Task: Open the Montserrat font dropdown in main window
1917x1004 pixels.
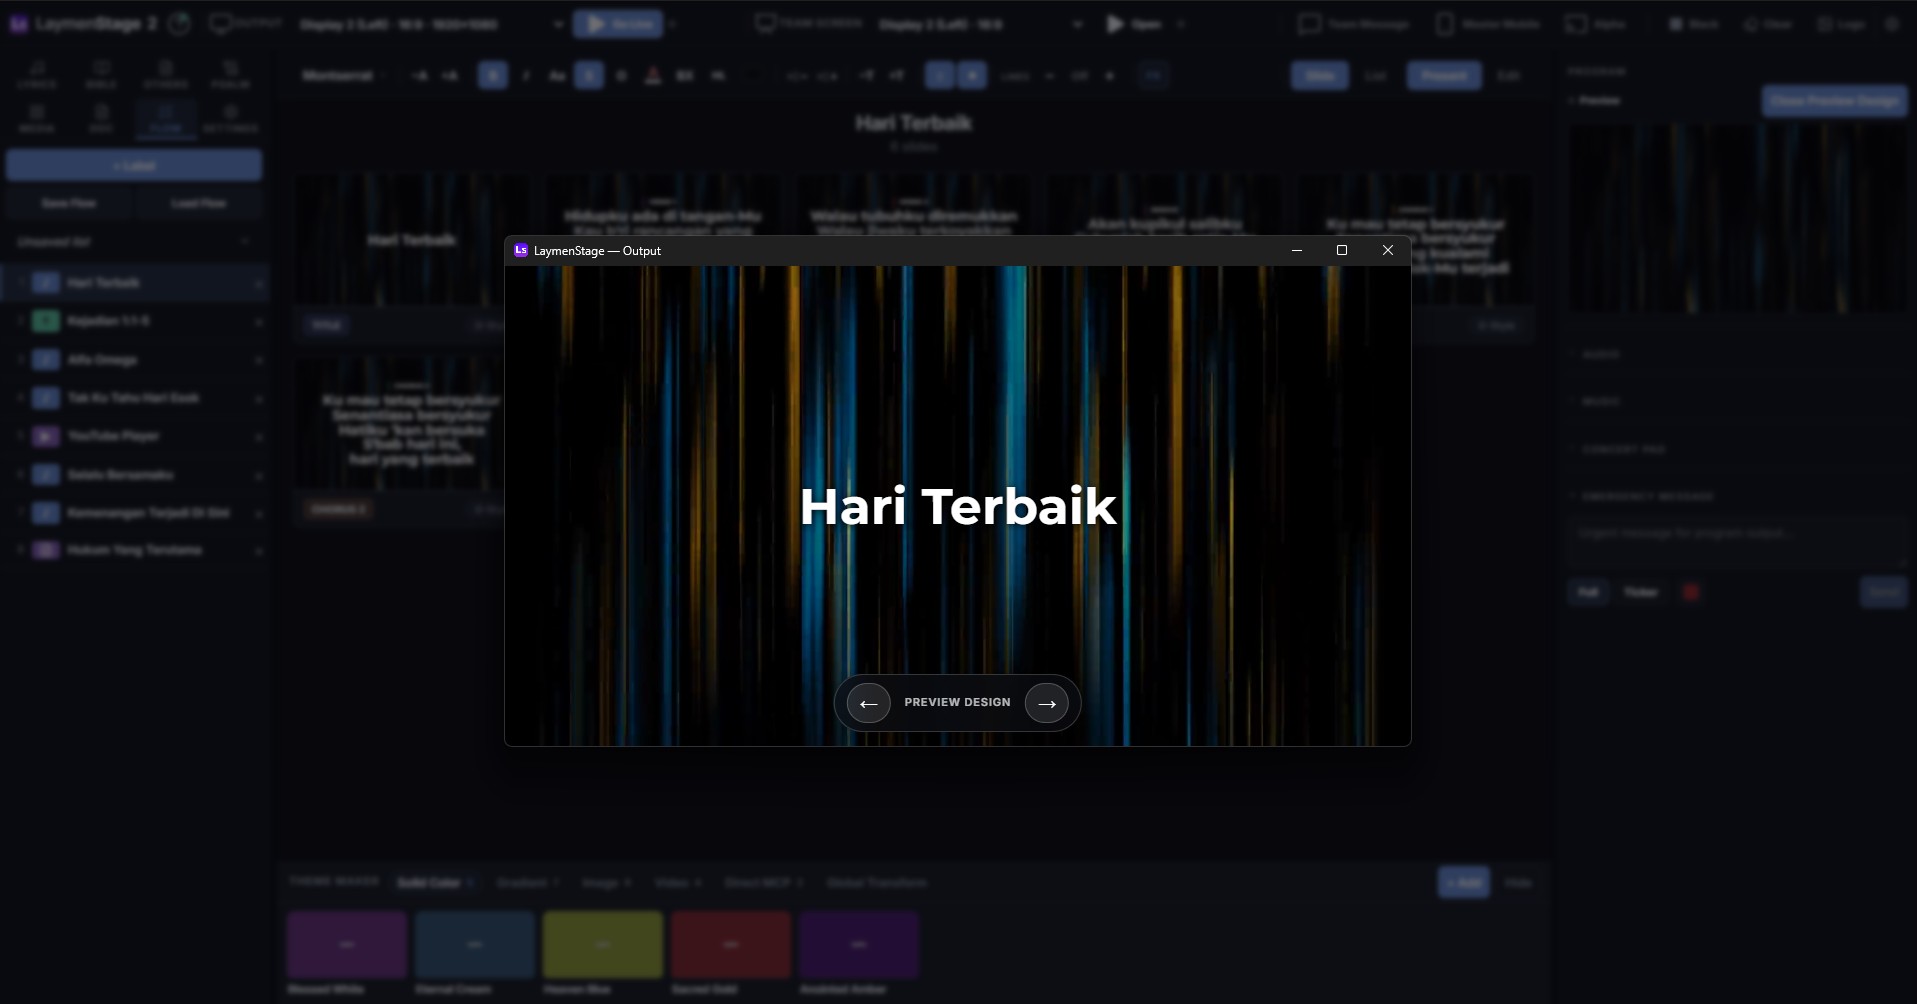Action: (x=345, y=75)
